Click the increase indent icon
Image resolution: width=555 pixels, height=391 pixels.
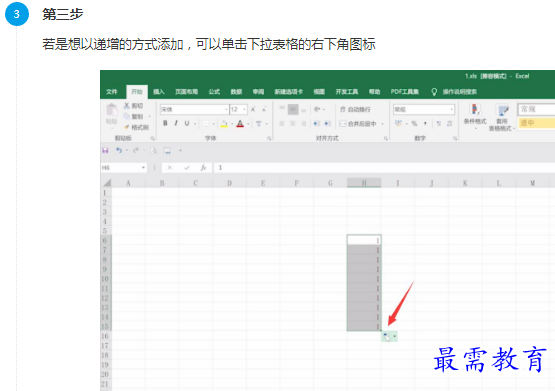tap(327, 123)
